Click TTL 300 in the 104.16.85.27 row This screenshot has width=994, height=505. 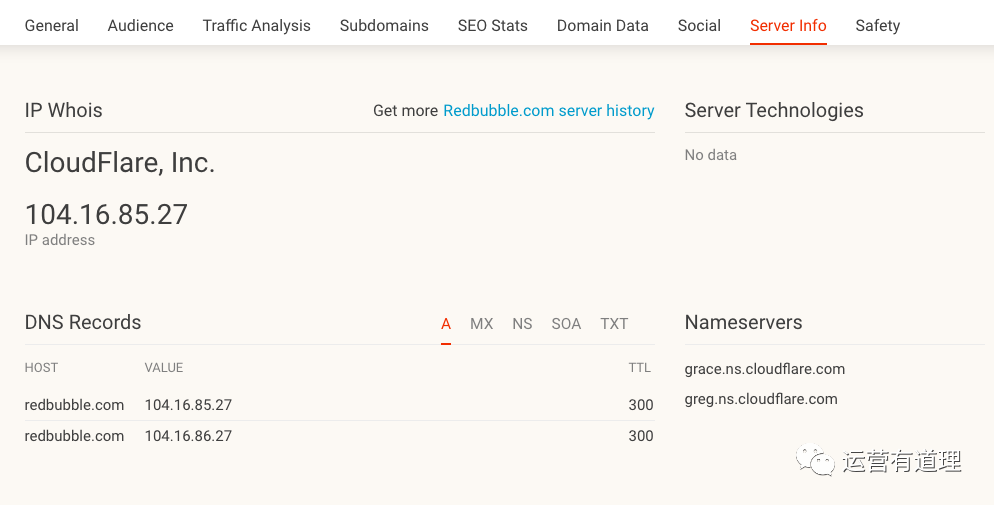tap(641, 405)
